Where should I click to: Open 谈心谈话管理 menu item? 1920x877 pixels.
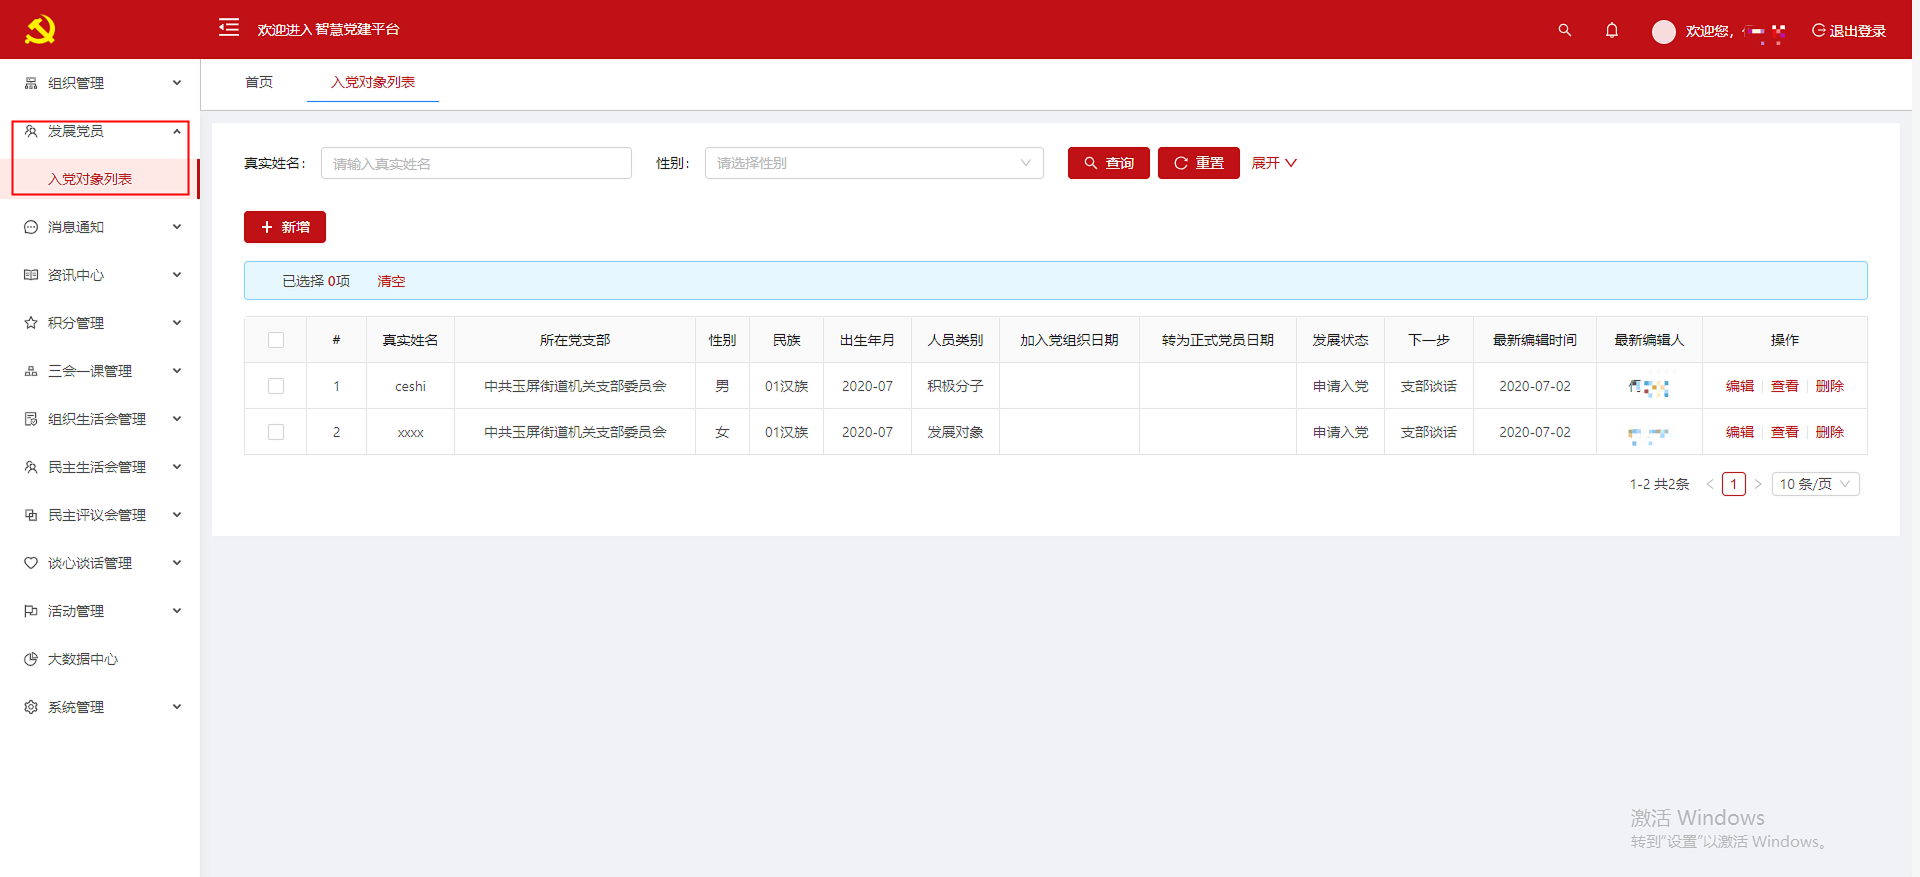[100, 563]
